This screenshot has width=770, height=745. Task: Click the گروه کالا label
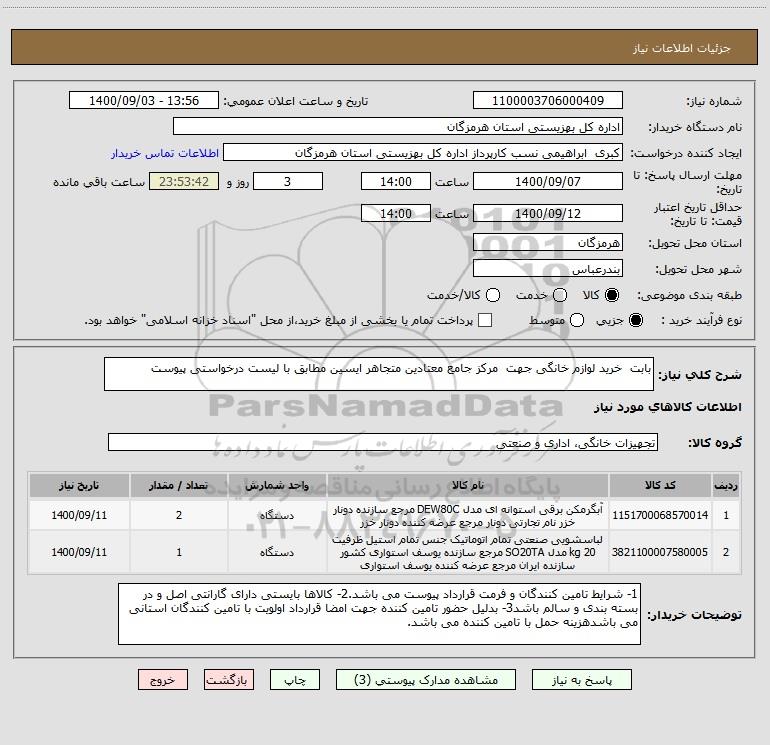tap(715, 443)
